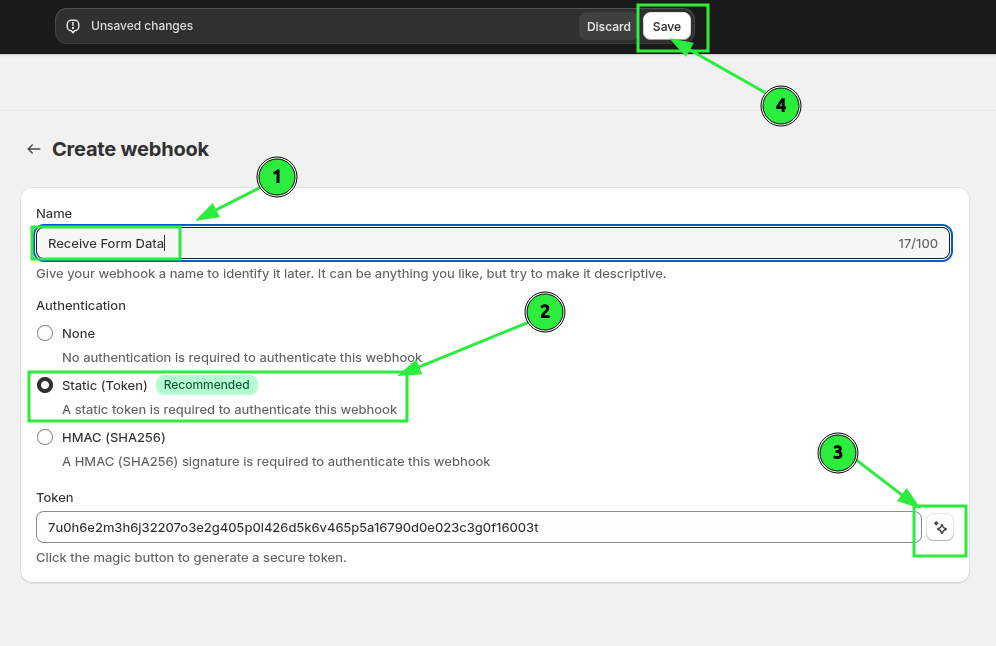This screenshot has width=996, height=646.
Task: Select the None authentication option
Action: 45,333
